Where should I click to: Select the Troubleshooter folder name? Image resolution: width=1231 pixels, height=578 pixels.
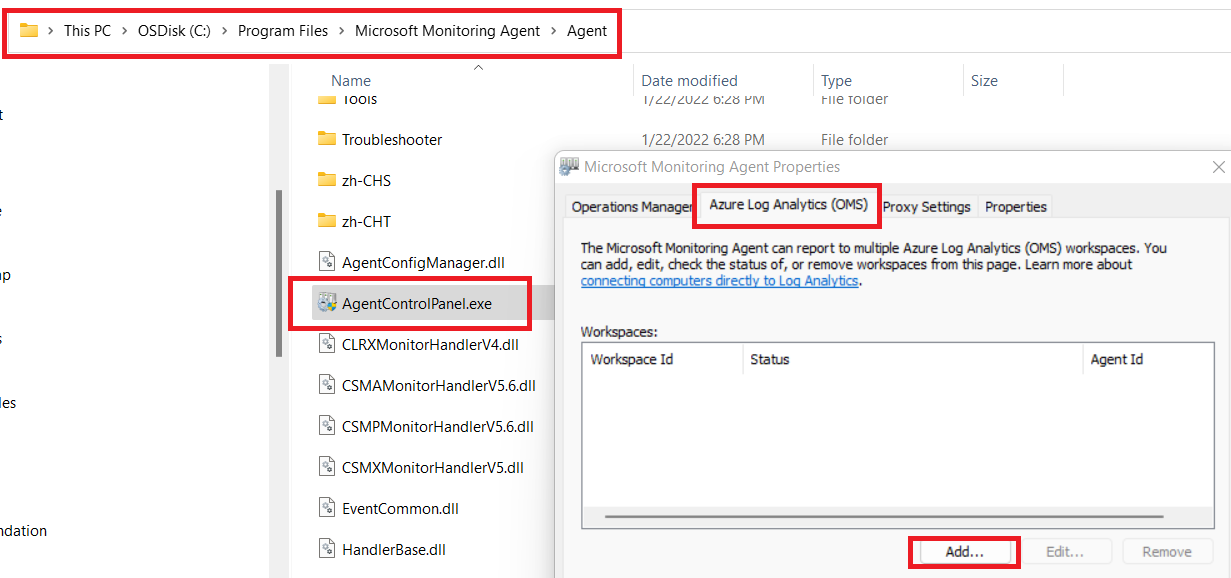click(392, 140)
